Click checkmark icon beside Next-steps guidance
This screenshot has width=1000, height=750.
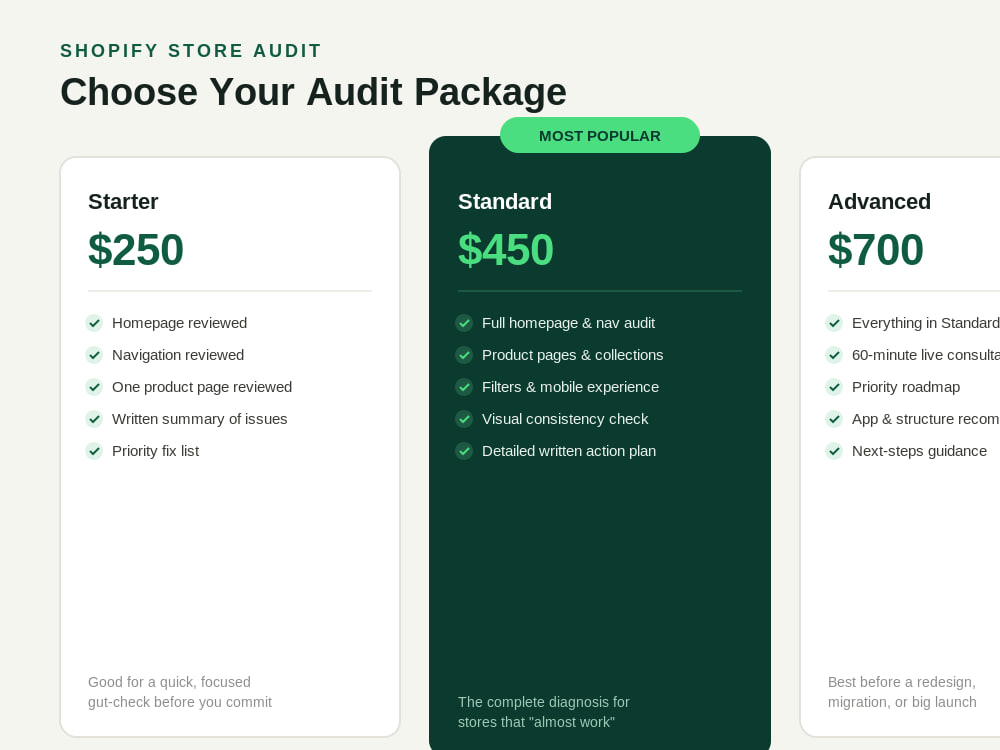point(834,451)
